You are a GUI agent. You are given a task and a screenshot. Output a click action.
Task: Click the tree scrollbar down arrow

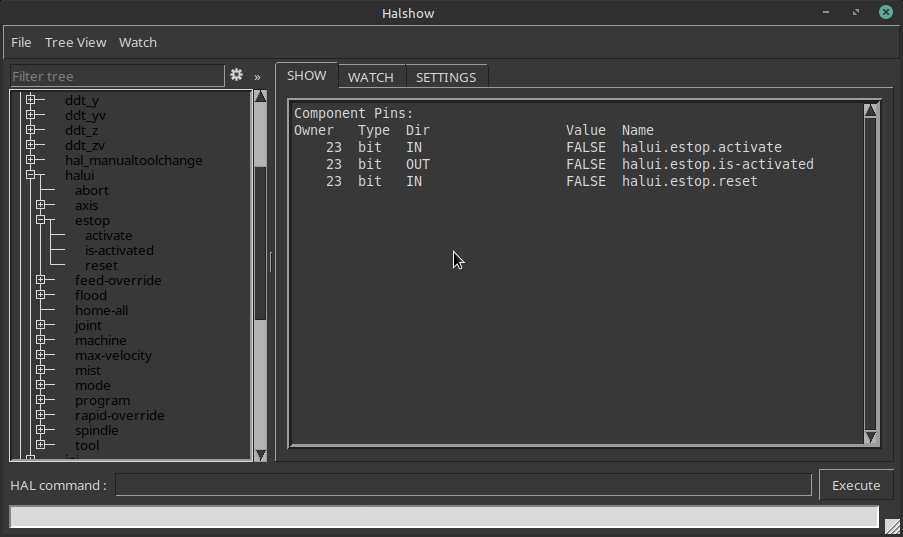pyautogui.click(x=260, y=455)
